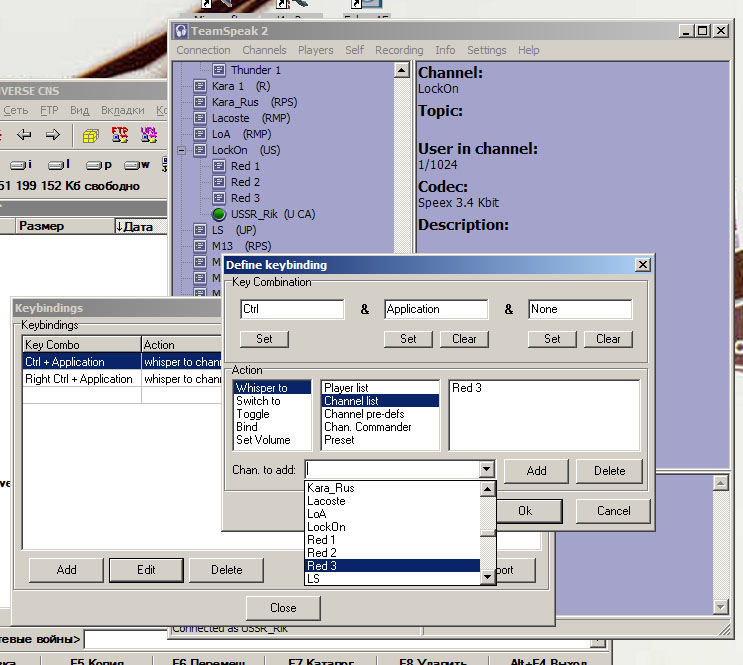Open the Players menu
The height and width of the screenshot is (665, 743).
[316, 50]
